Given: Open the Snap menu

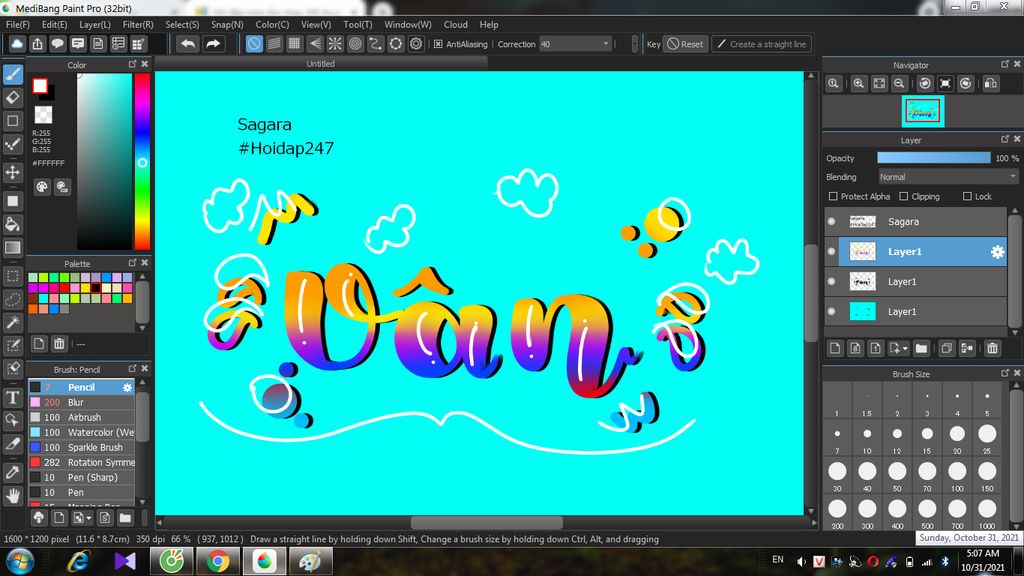Looking at the screenshot, I should tap(227, 24).
